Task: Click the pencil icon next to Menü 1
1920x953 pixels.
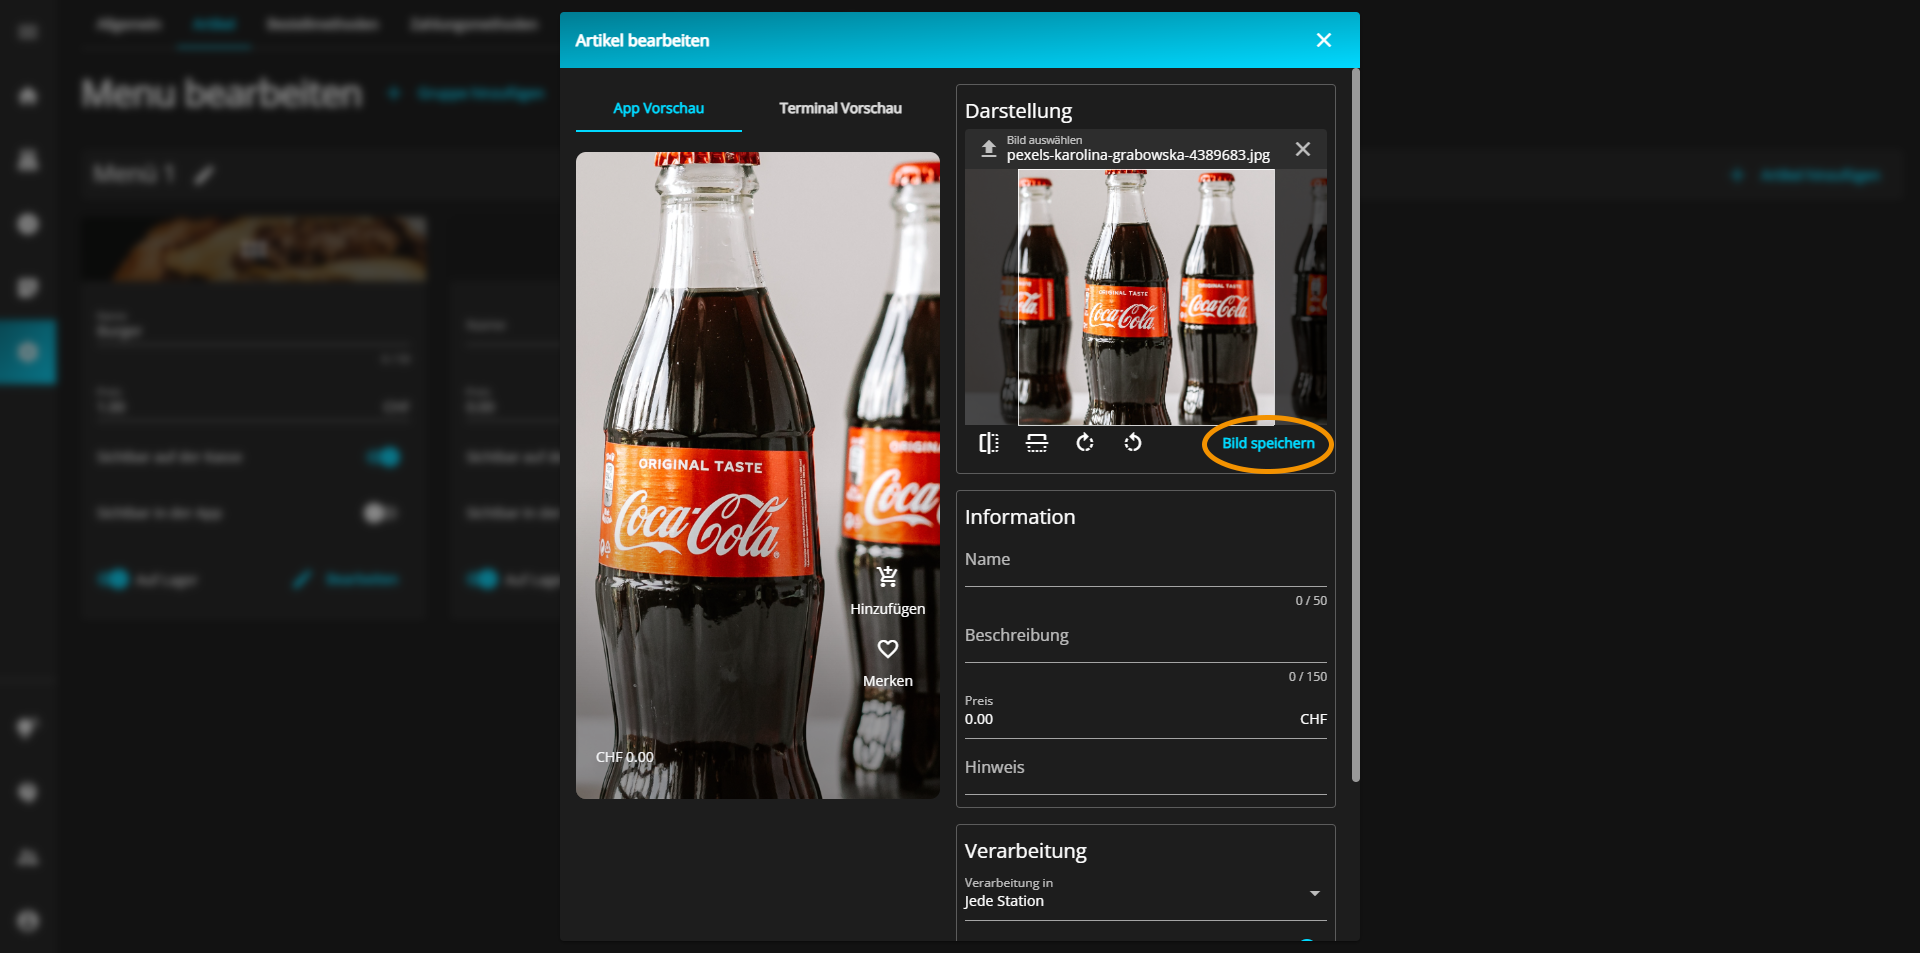Action: tap(204, 176)
